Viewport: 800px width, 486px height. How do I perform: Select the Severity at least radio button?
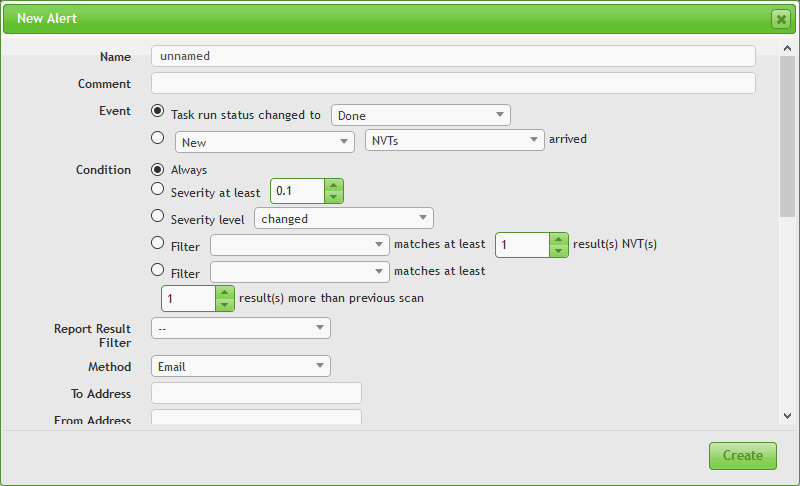[157, 189]
